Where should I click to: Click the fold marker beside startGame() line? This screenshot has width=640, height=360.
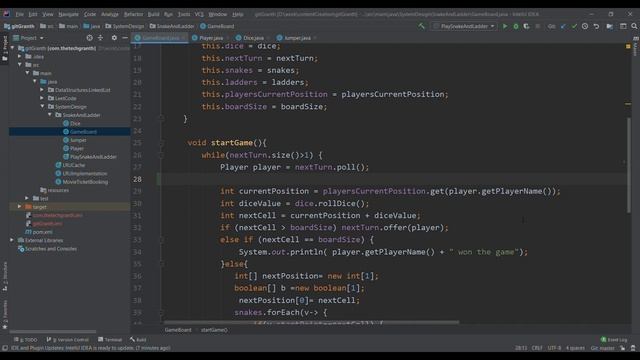point(162,143)
